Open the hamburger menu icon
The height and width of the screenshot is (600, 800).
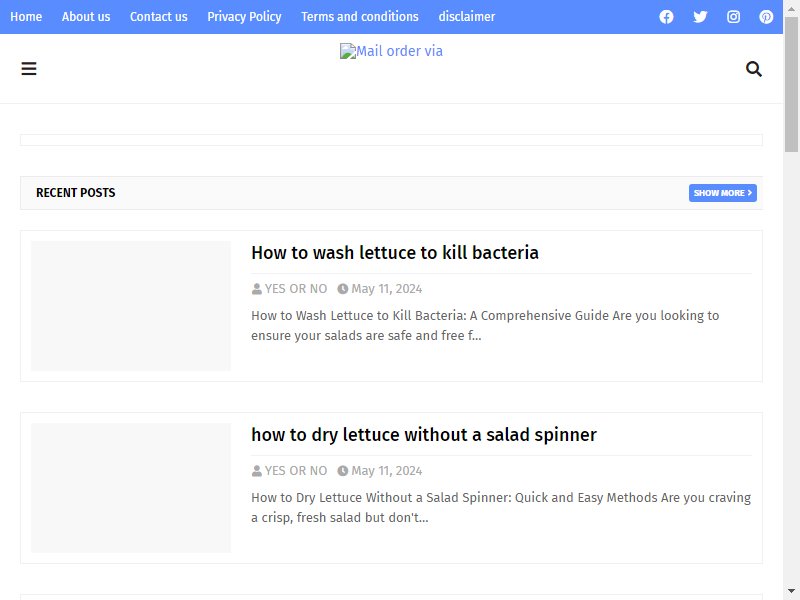tap(29, 68)
